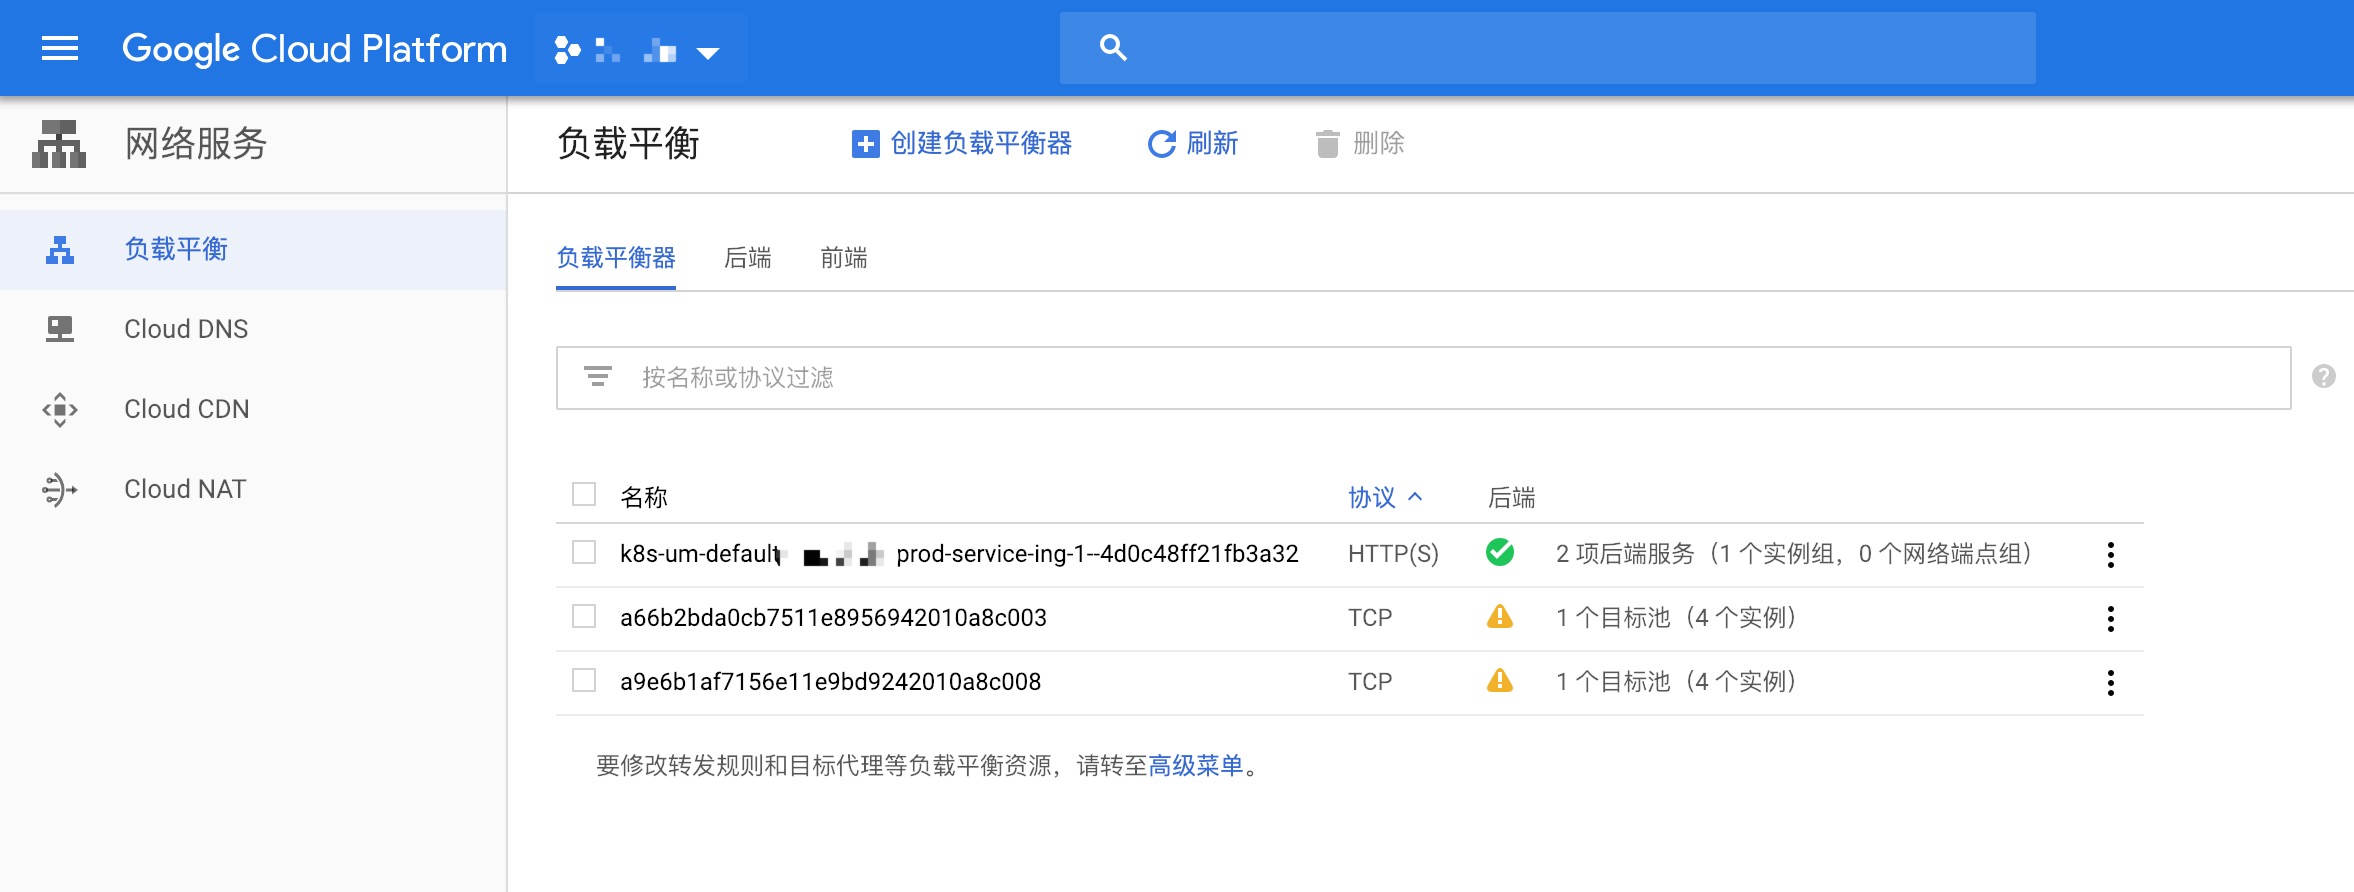Toggle the select-all checkbox in header
Image resolution: width=2354 pixels, height=892 pixels.
pyautogui.click(x=584, y=494)
